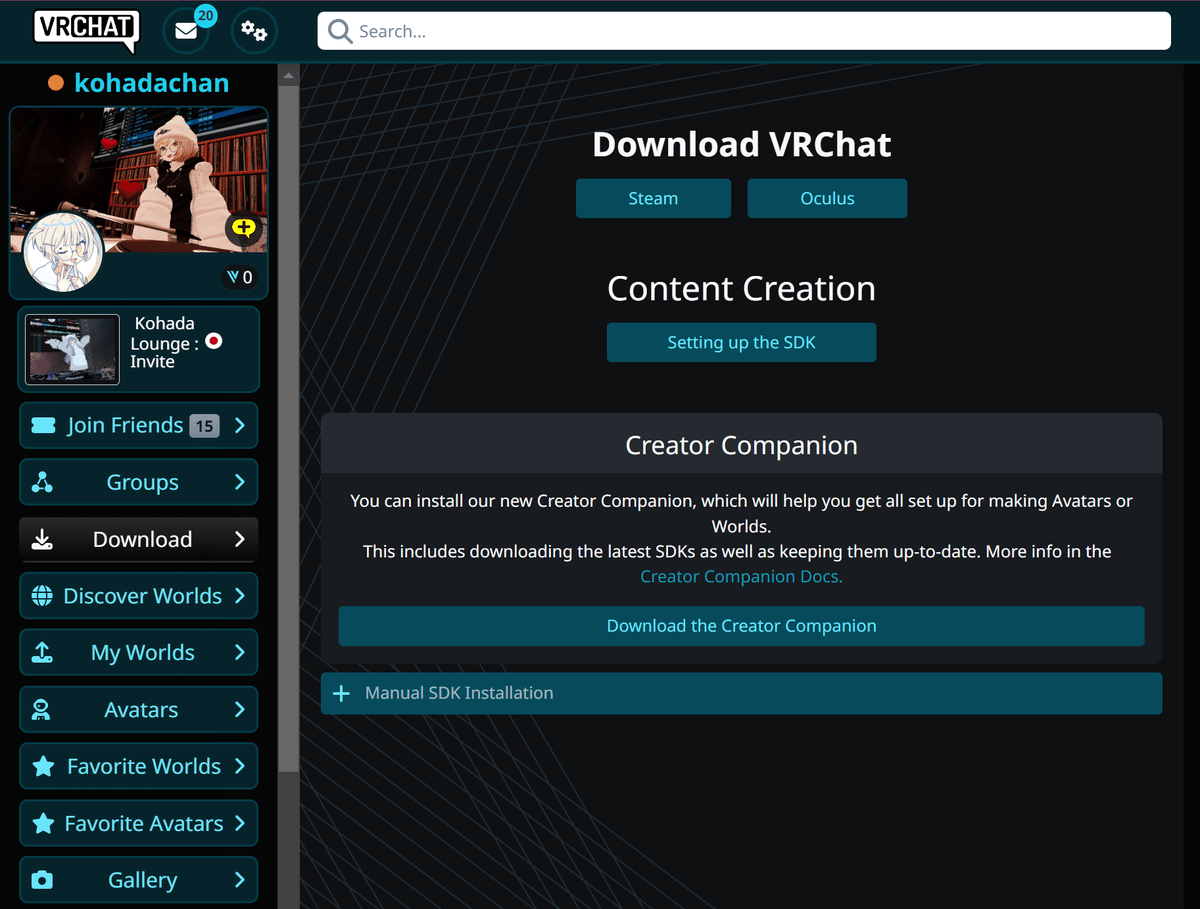This screenshot has height=909, width=1200.
Task: Click the chevron on the Gallery item
Action: point(239,880)
